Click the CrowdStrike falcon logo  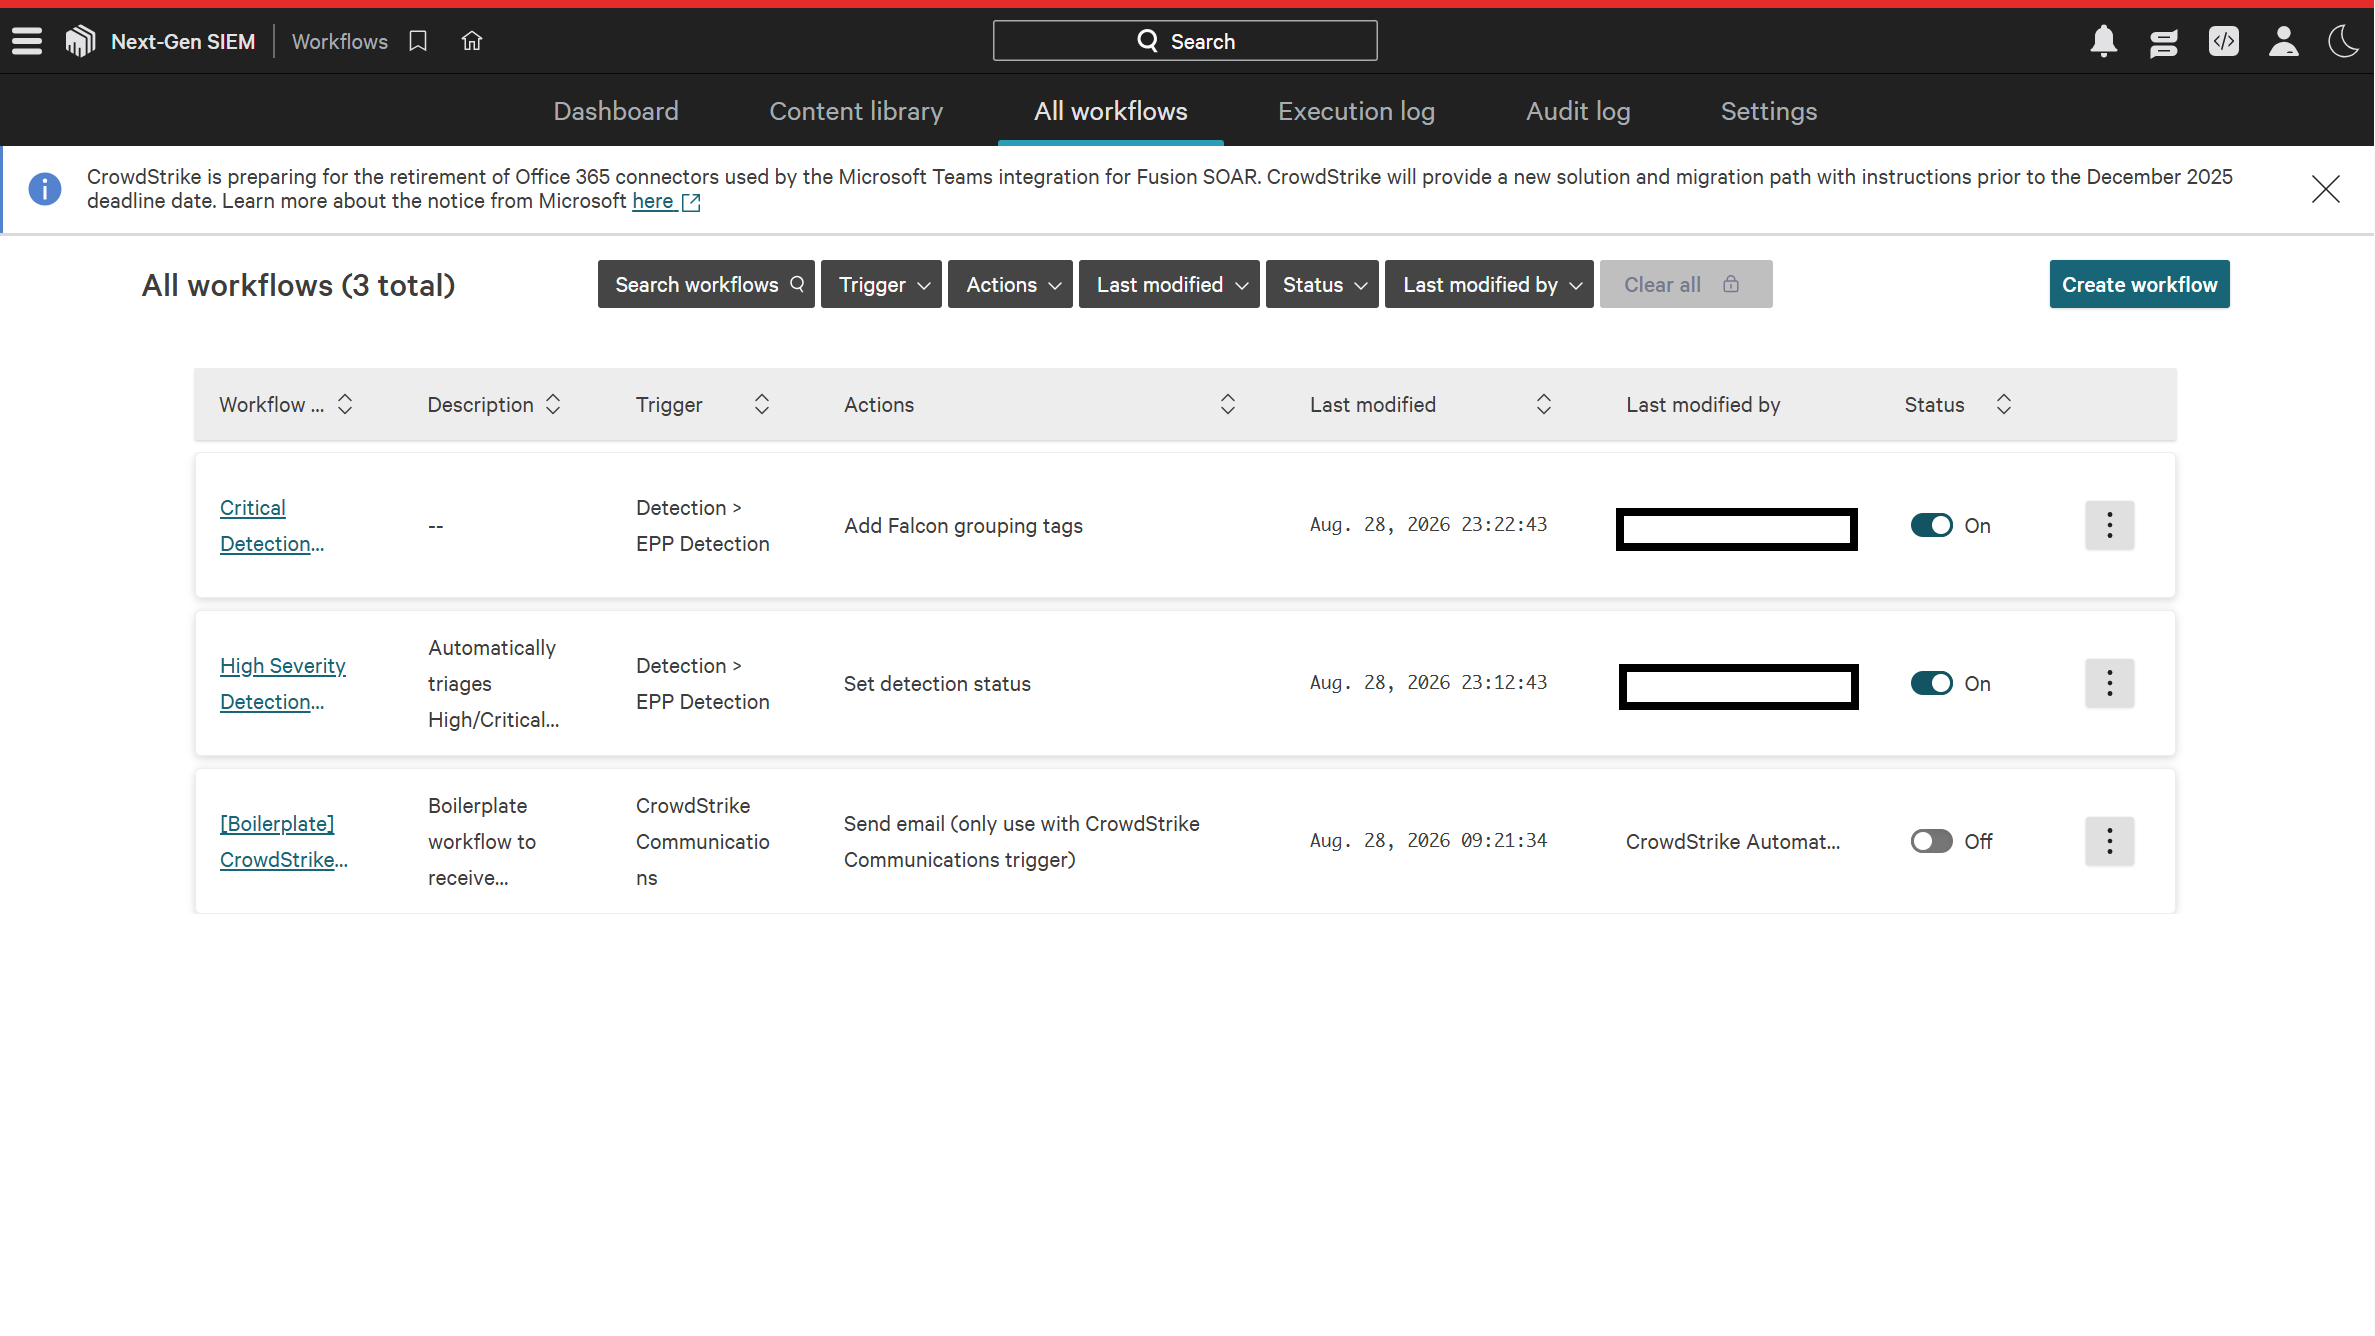(80, 41)
